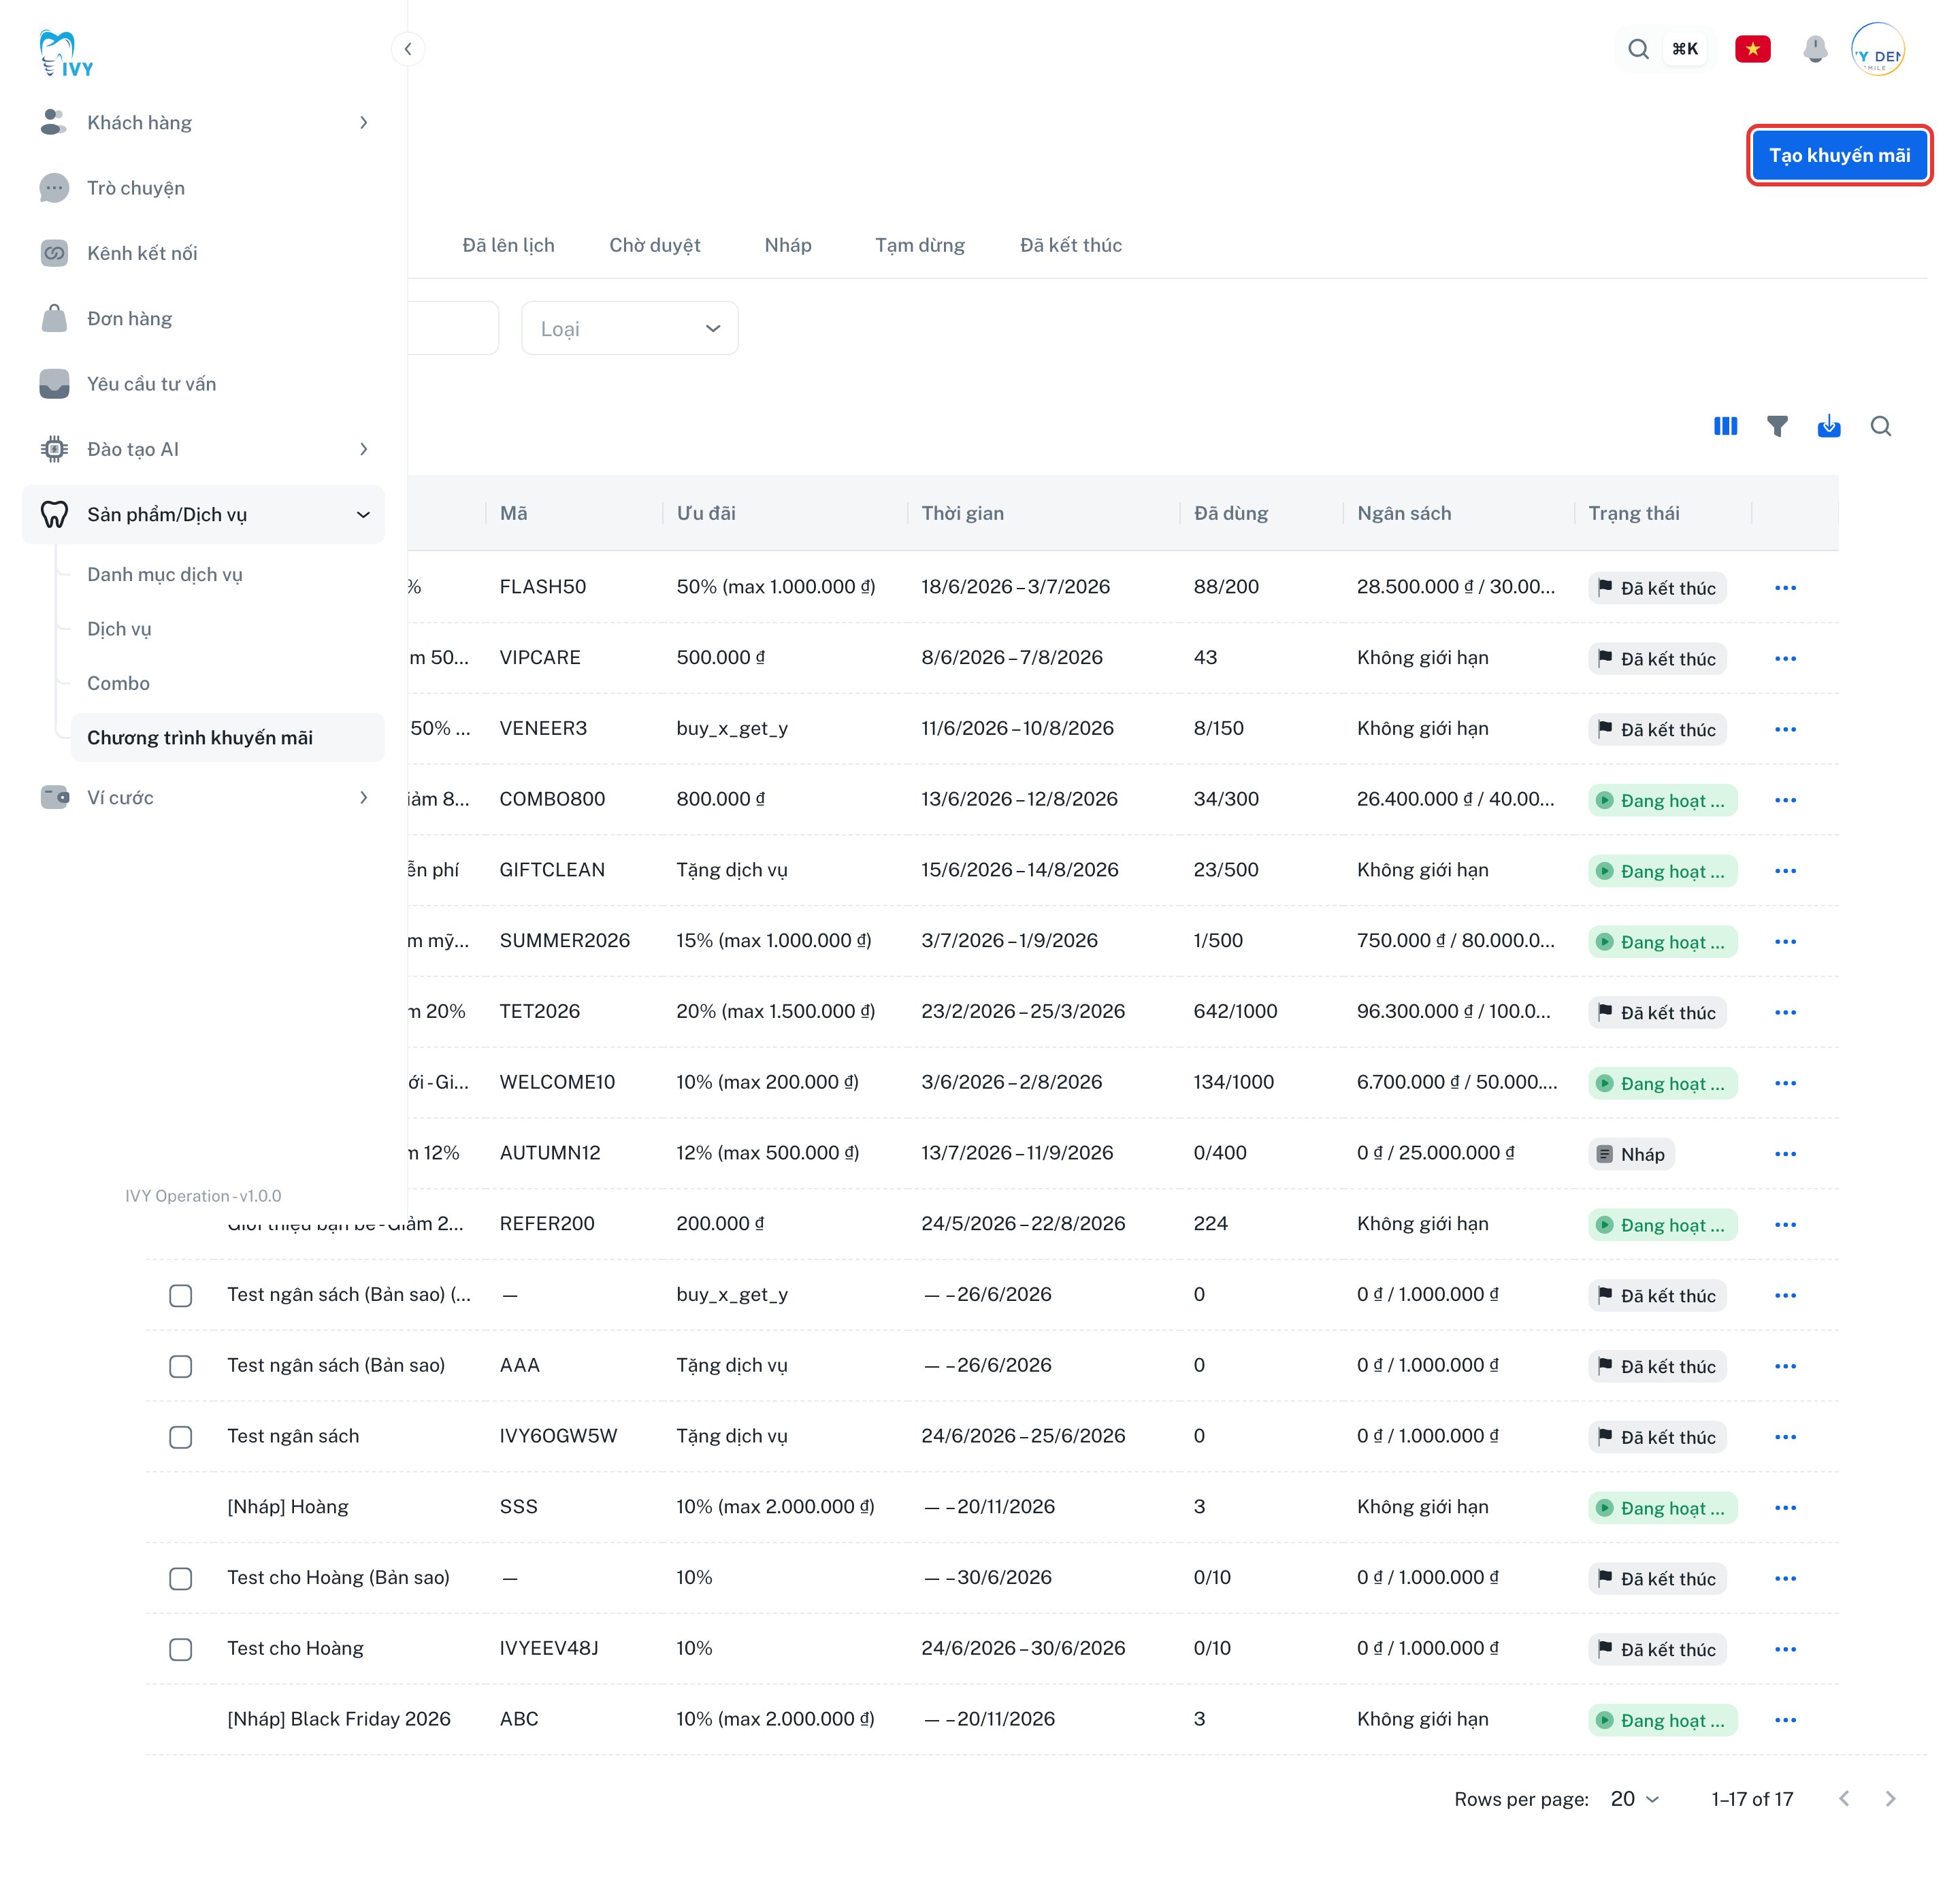The width and height of the screenshot is (1960, 1897).
Task: Click Đã kết thúc badge on TET2026 row
Action: 1657,1012
